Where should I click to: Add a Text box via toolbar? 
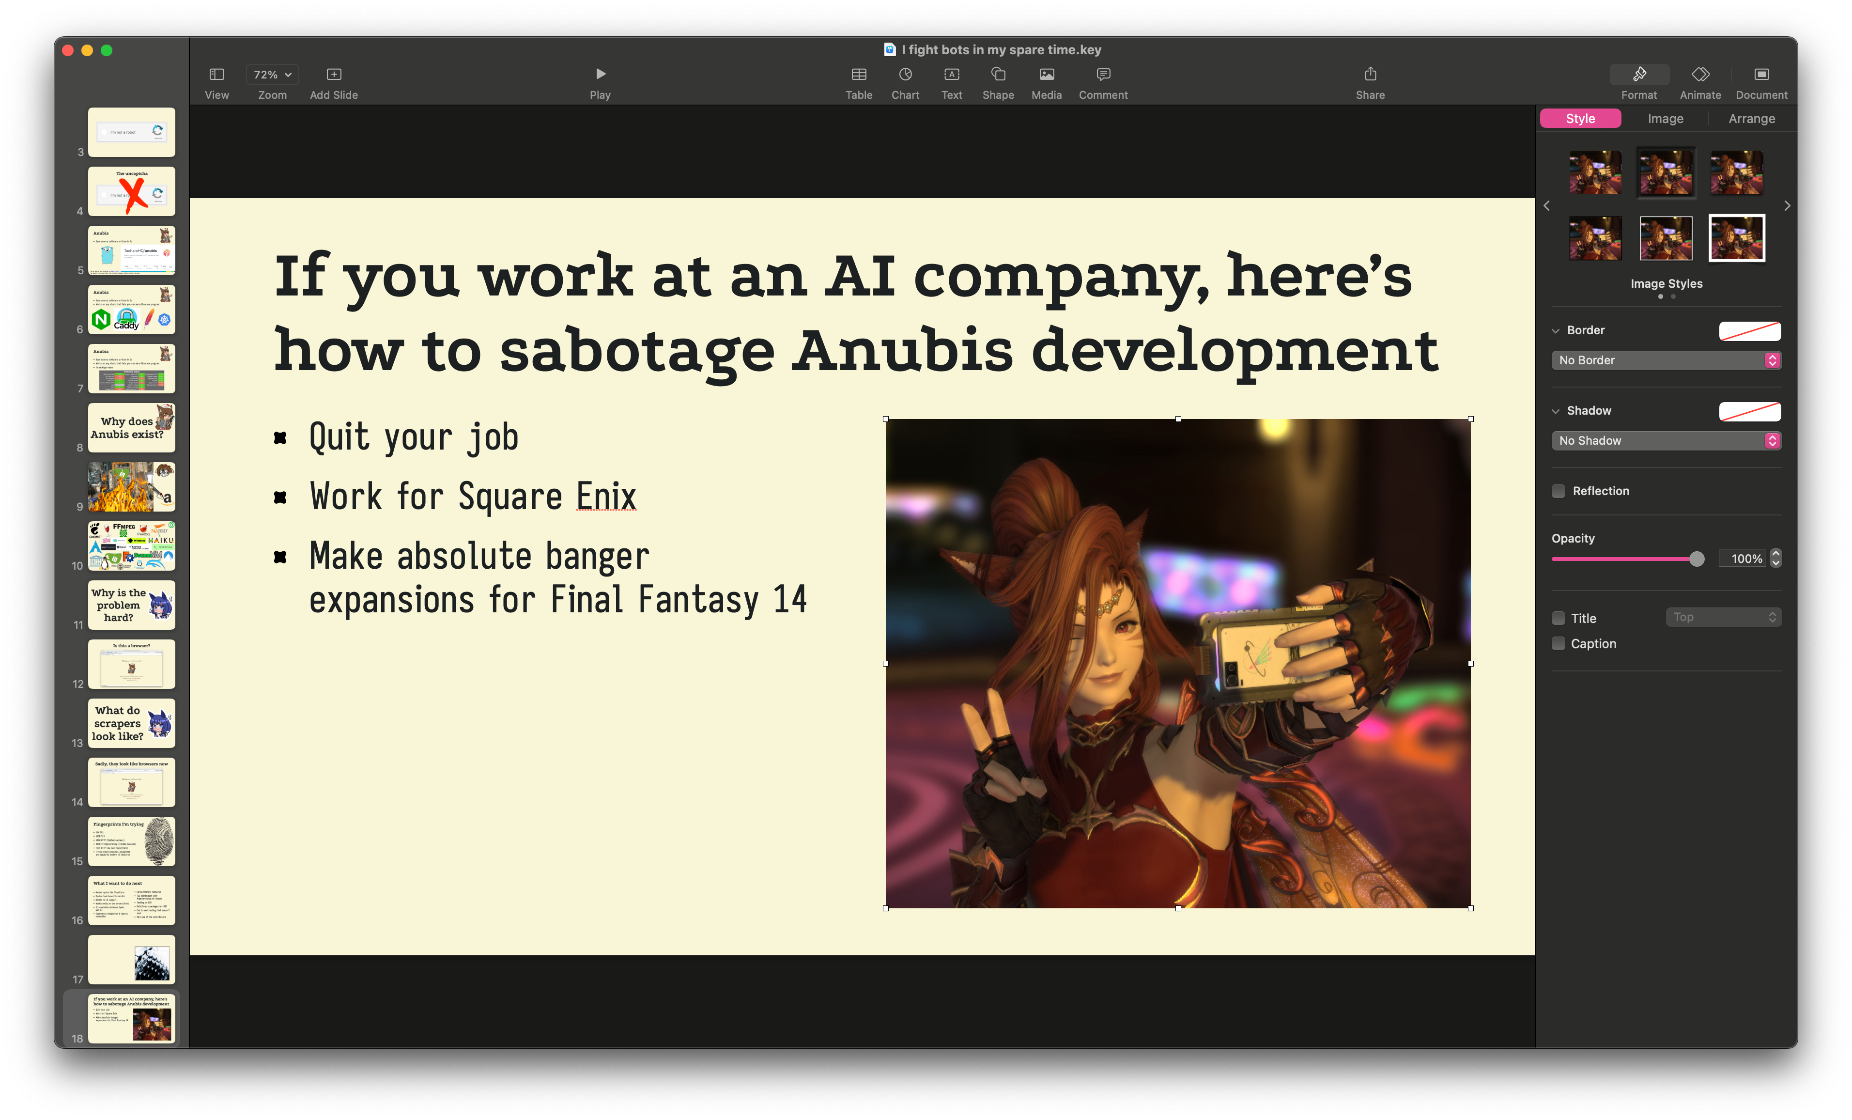(x=951, y=75)
